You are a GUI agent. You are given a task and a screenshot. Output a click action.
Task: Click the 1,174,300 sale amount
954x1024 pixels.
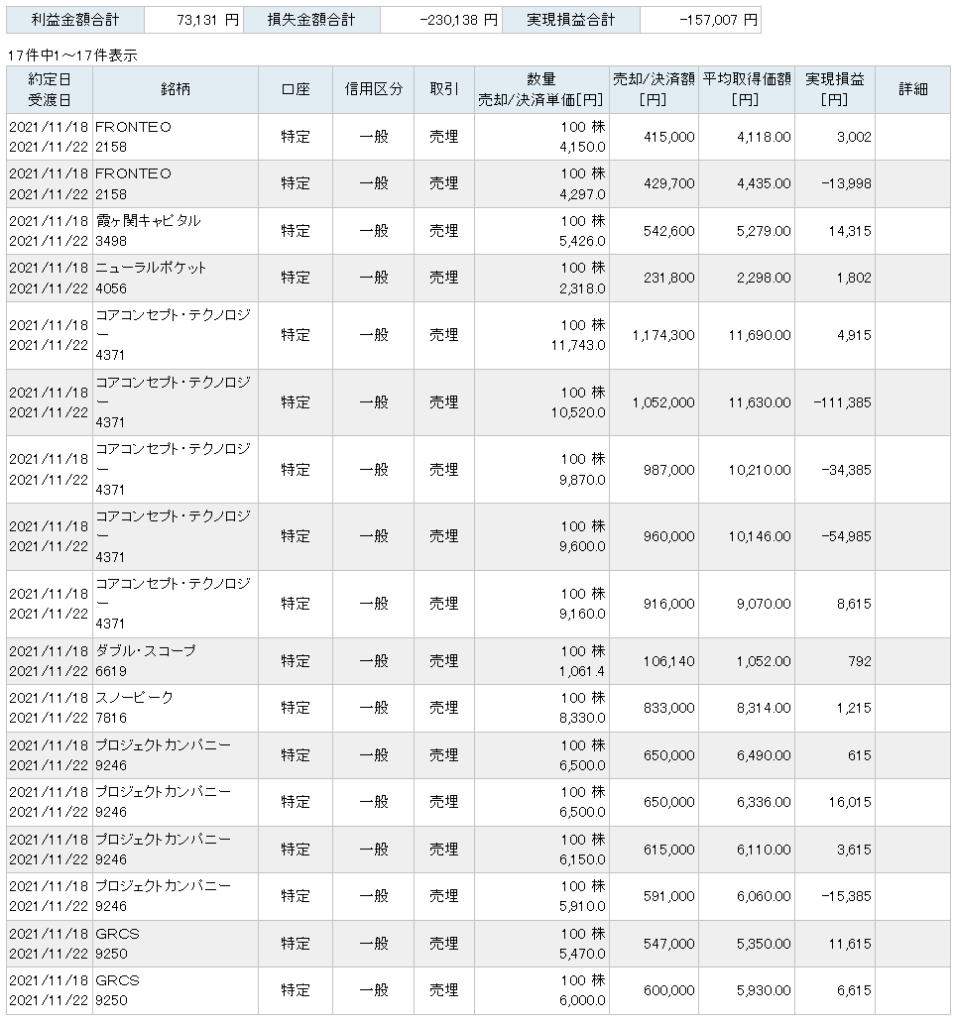coord(663,336)
